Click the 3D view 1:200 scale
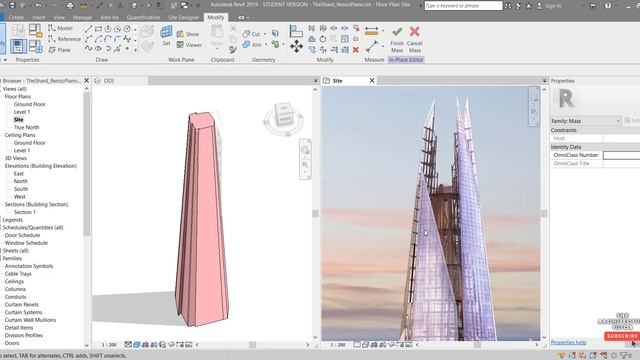640x360 pixels. [109, 345]
